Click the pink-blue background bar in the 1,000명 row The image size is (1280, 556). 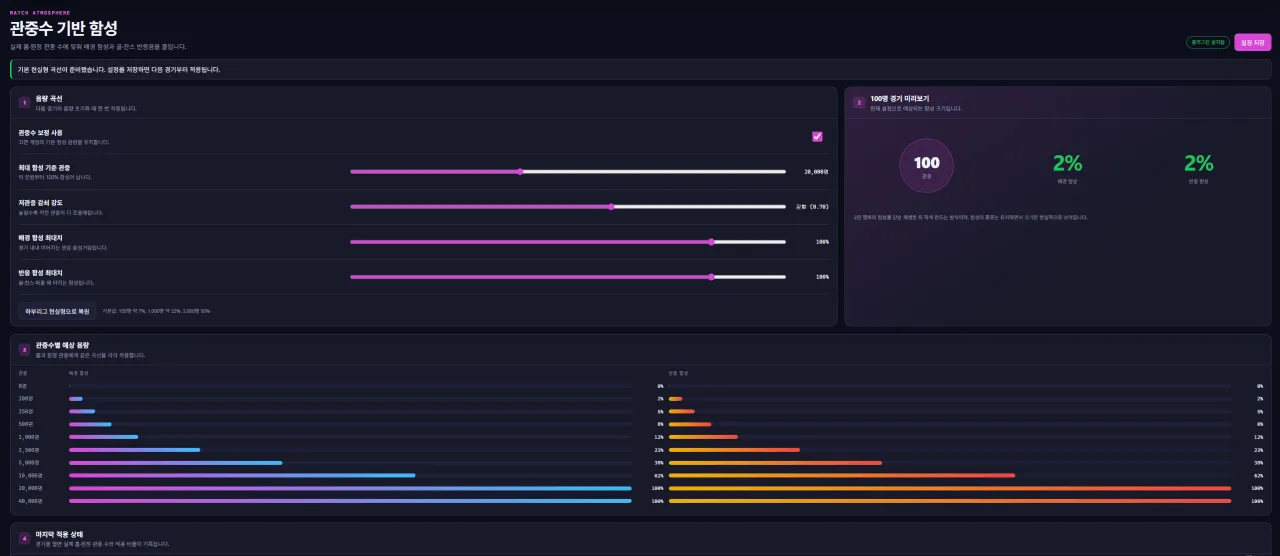coord(104,437)
